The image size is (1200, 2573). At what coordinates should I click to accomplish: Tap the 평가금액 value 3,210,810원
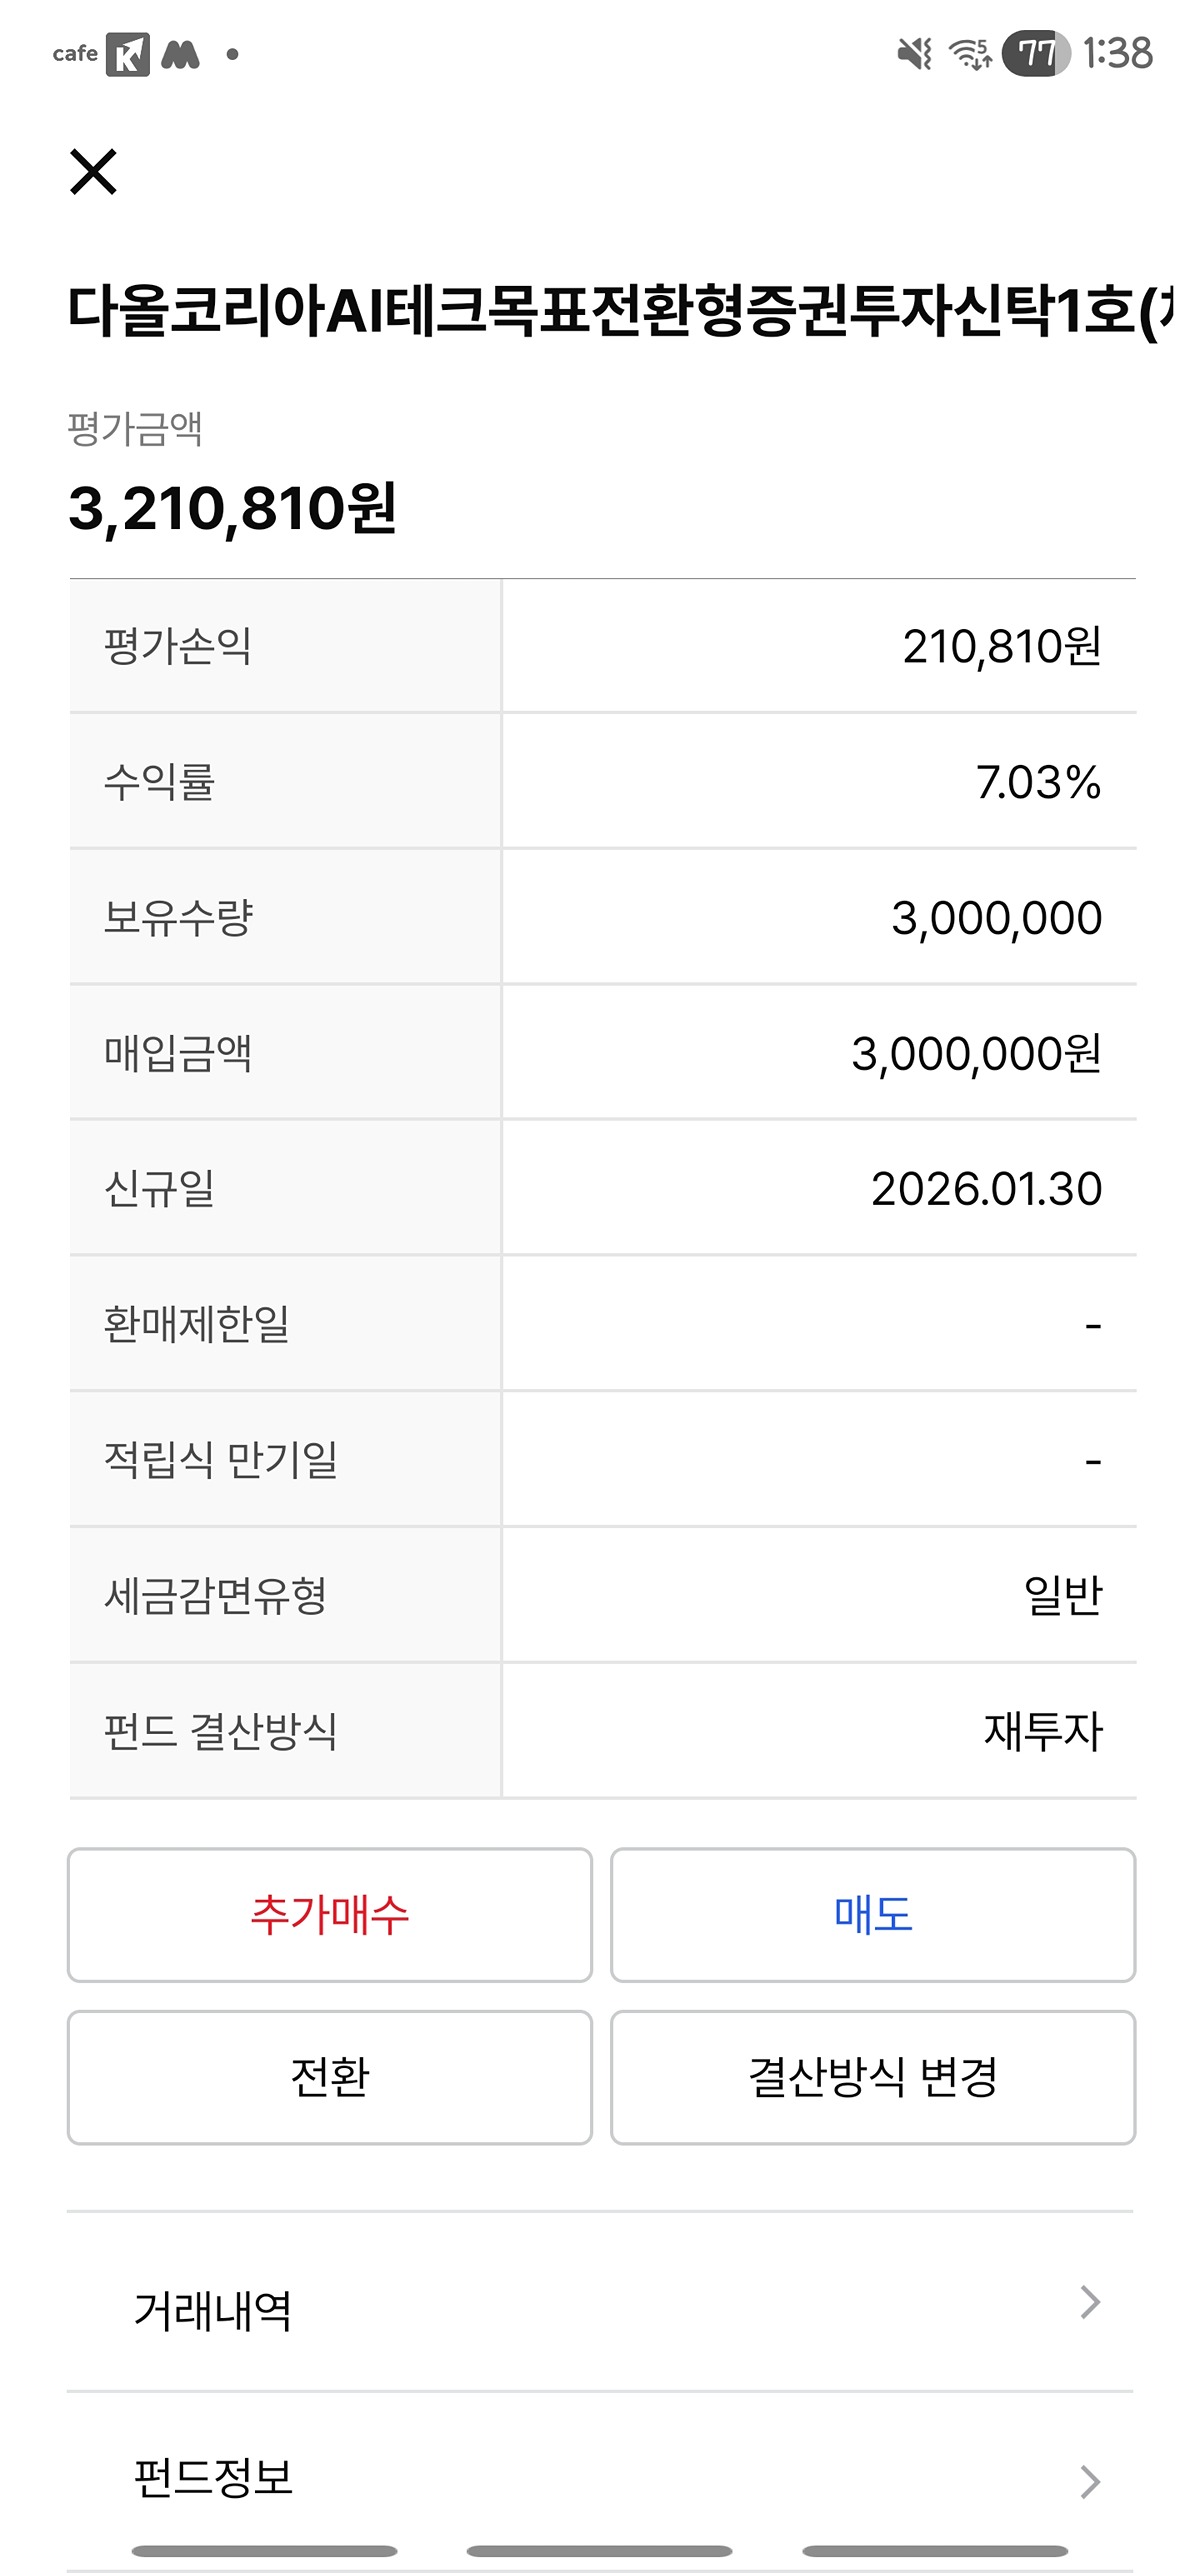[x=232, y=508]
